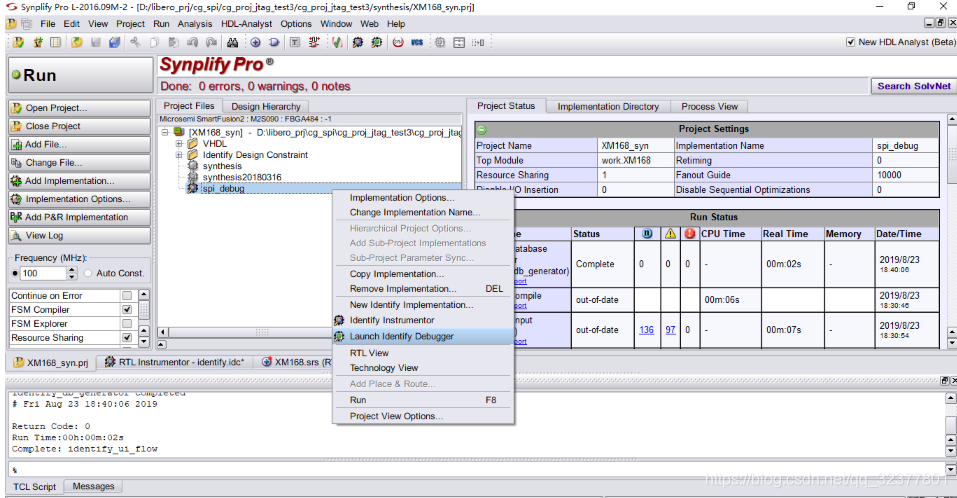Collapse the XM168_syn project tree root
957x498 pixels.
click(x=165, y=132)
